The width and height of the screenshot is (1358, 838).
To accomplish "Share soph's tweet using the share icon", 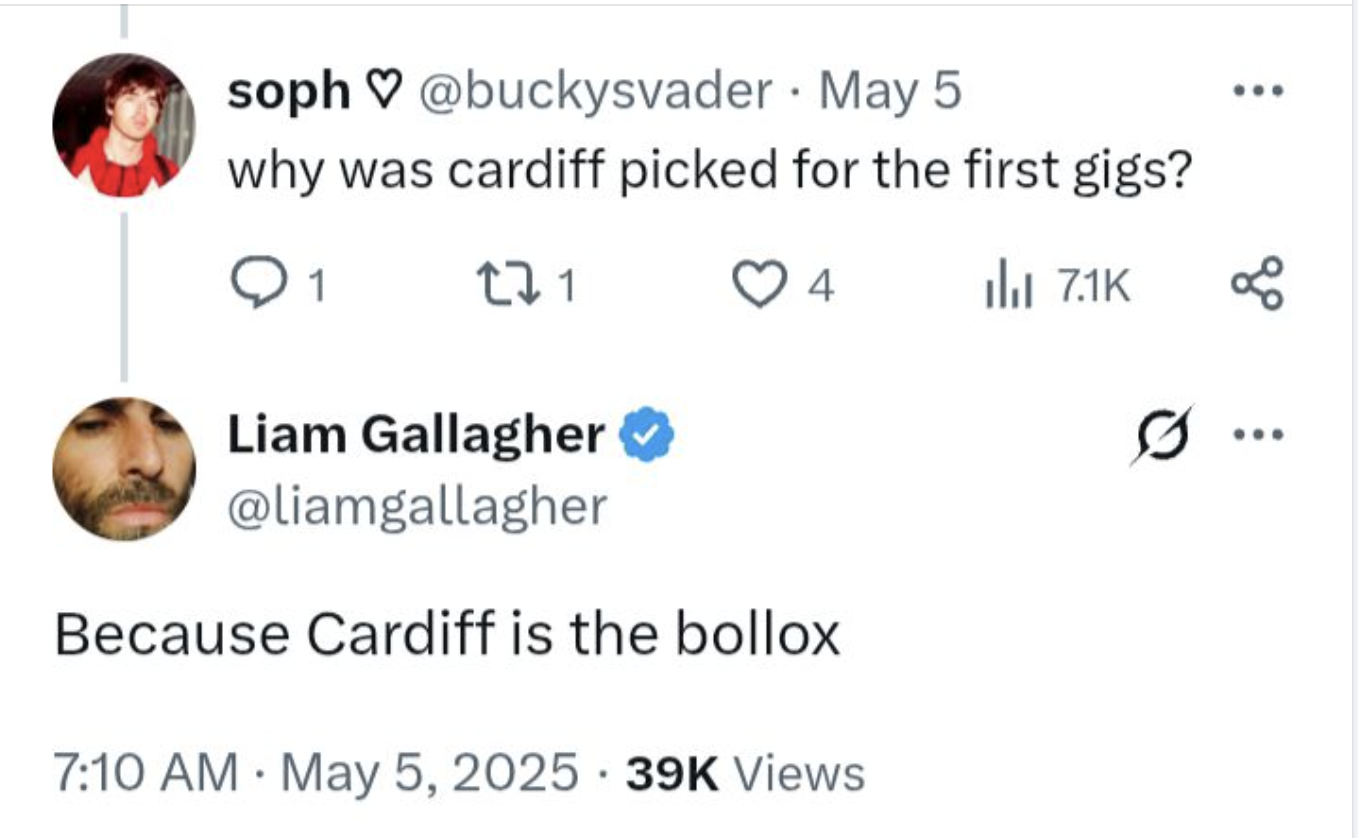I will coord(1255,286).
